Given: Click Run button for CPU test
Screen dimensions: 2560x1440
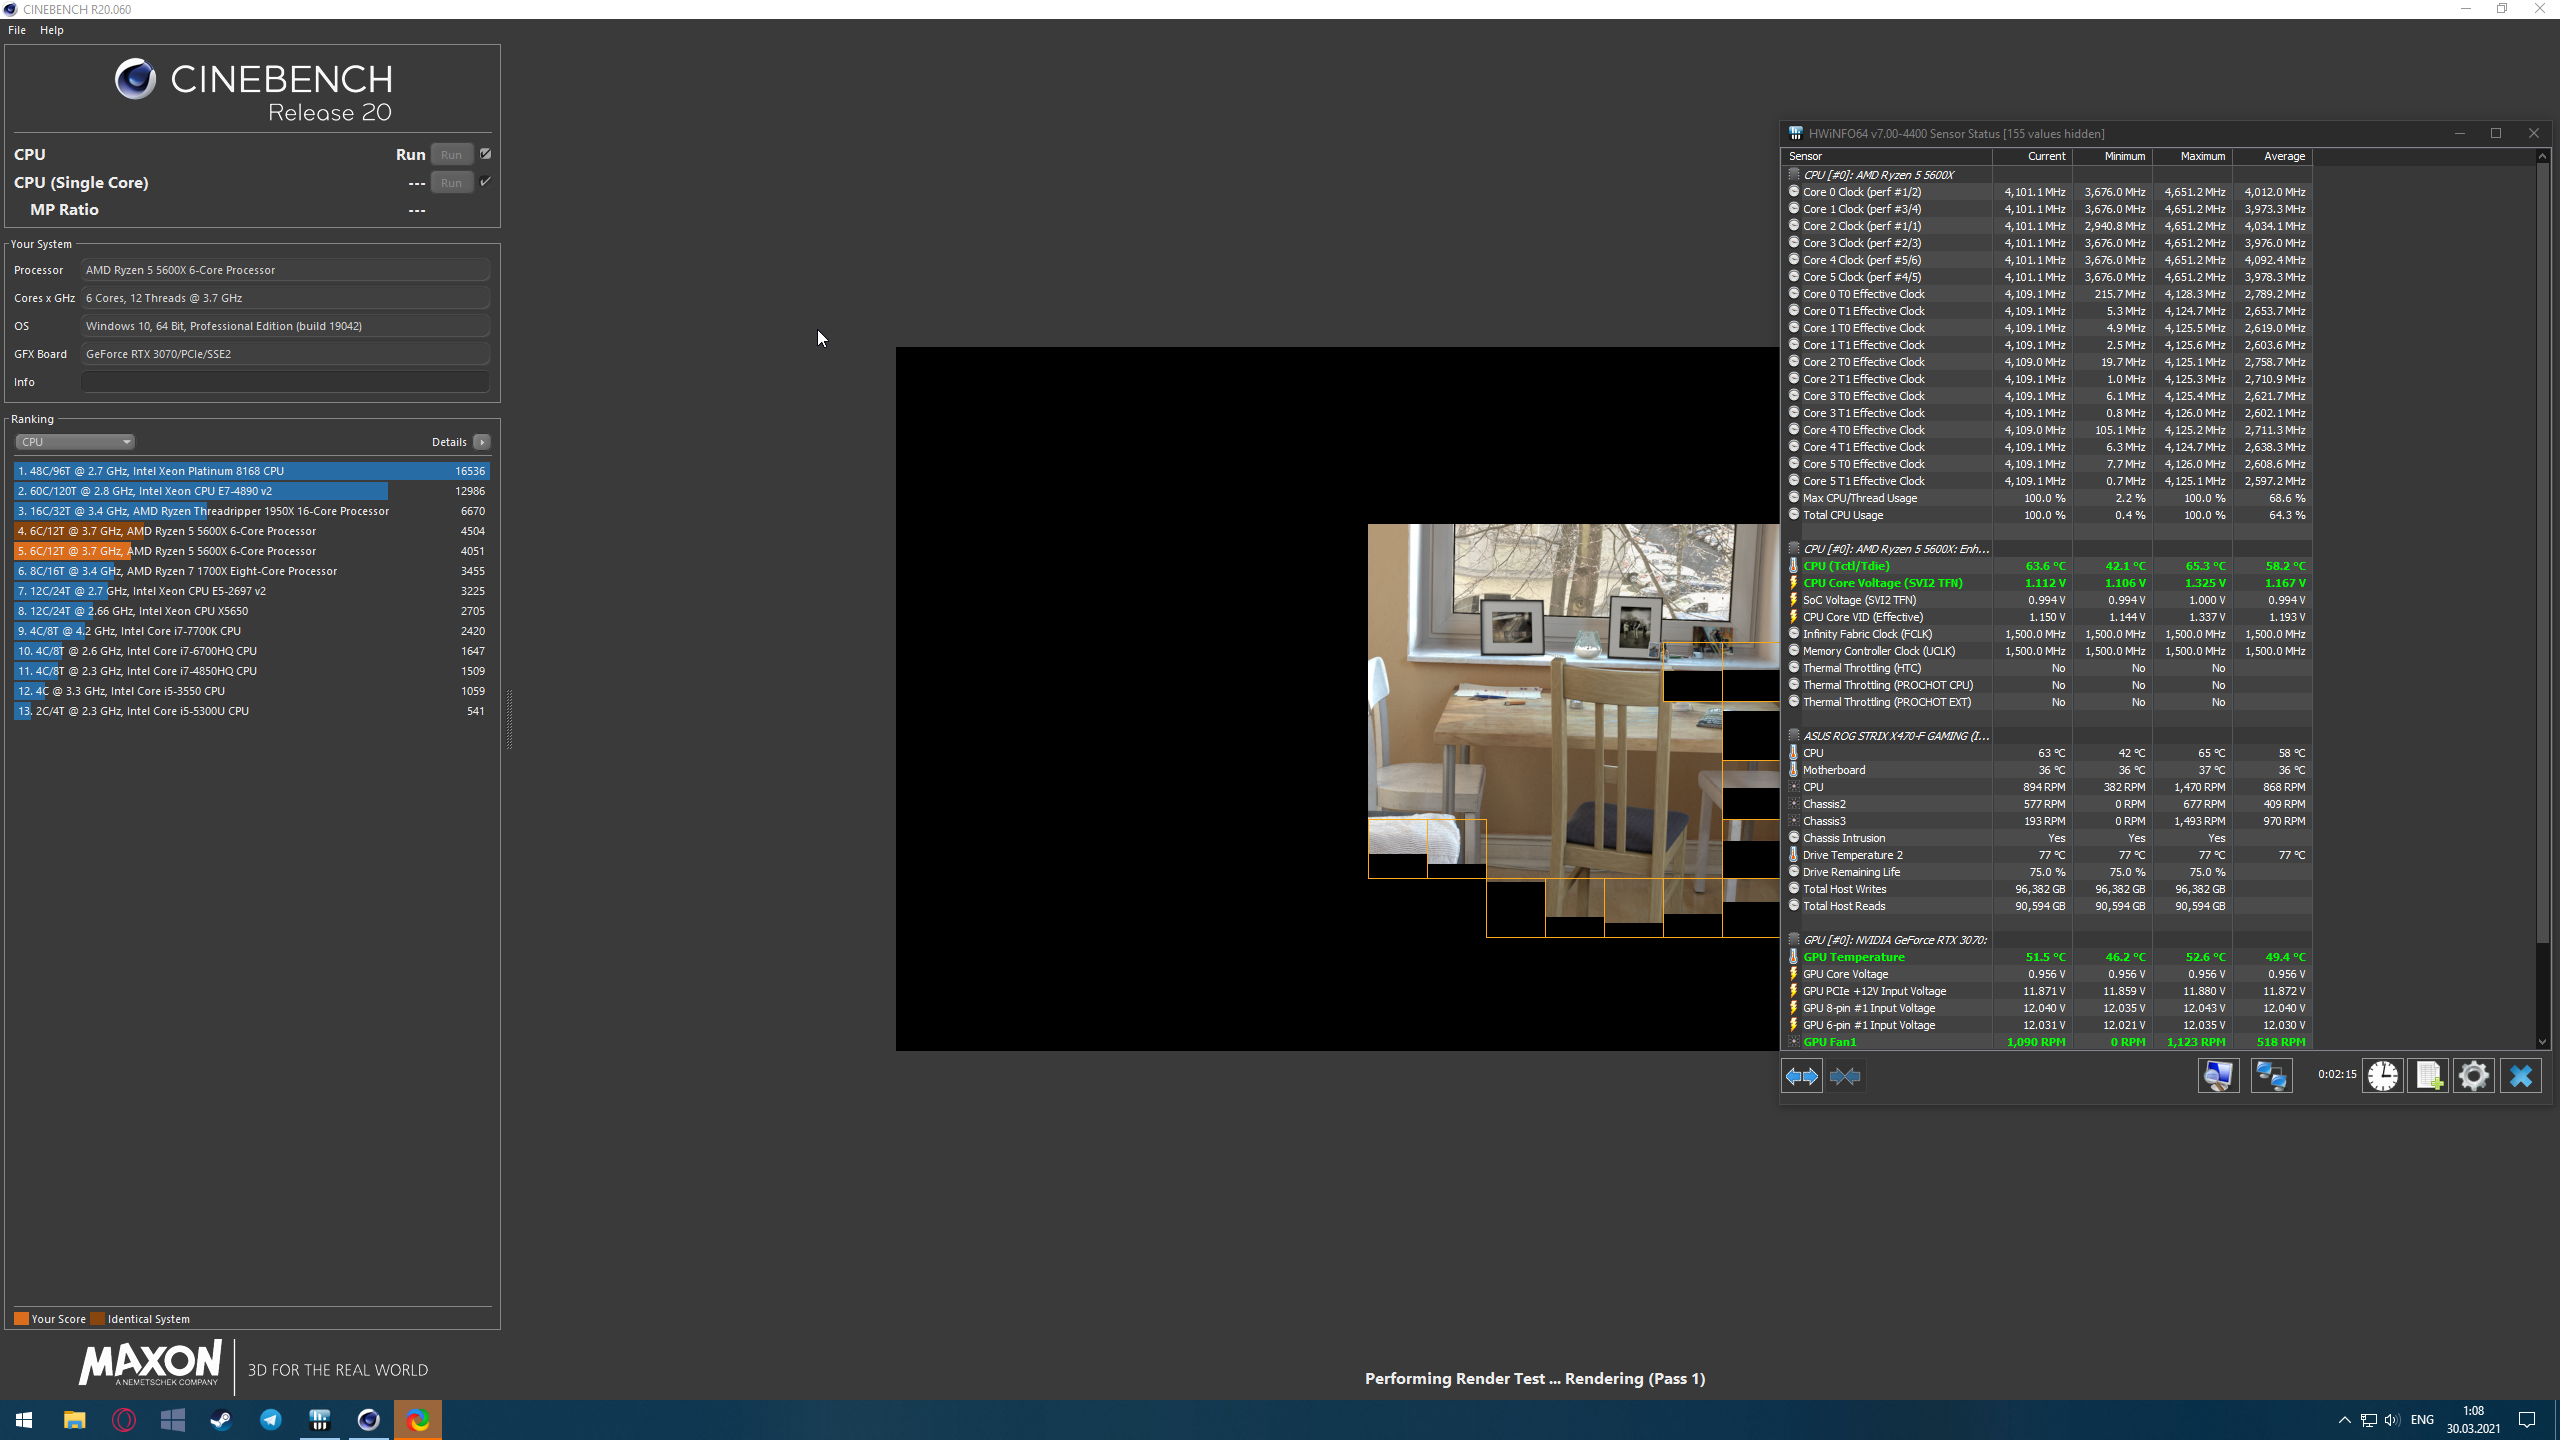Looking at the screenshot, I should pos(451,154).
